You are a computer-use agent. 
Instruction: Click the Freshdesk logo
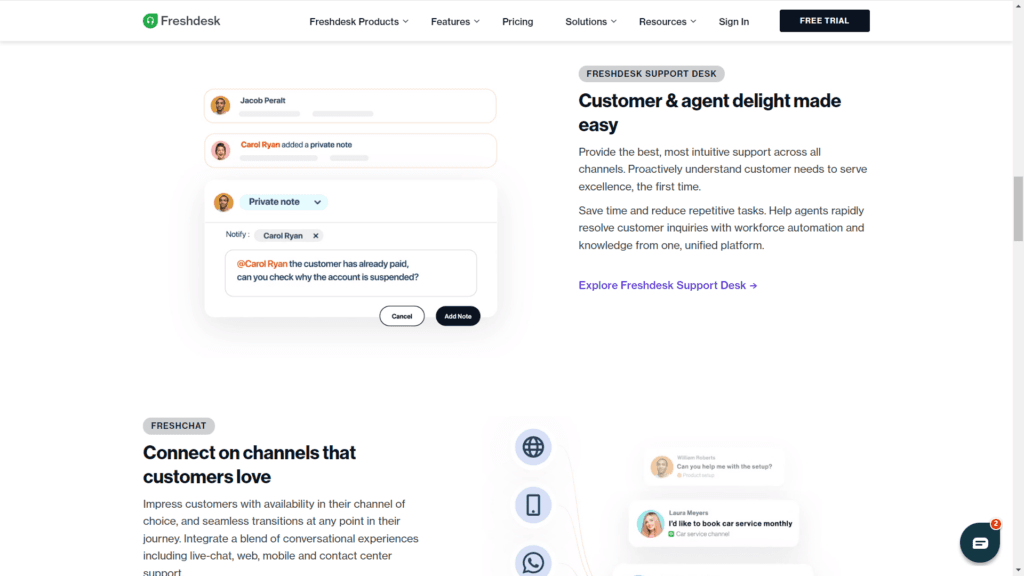pos(181,20)
